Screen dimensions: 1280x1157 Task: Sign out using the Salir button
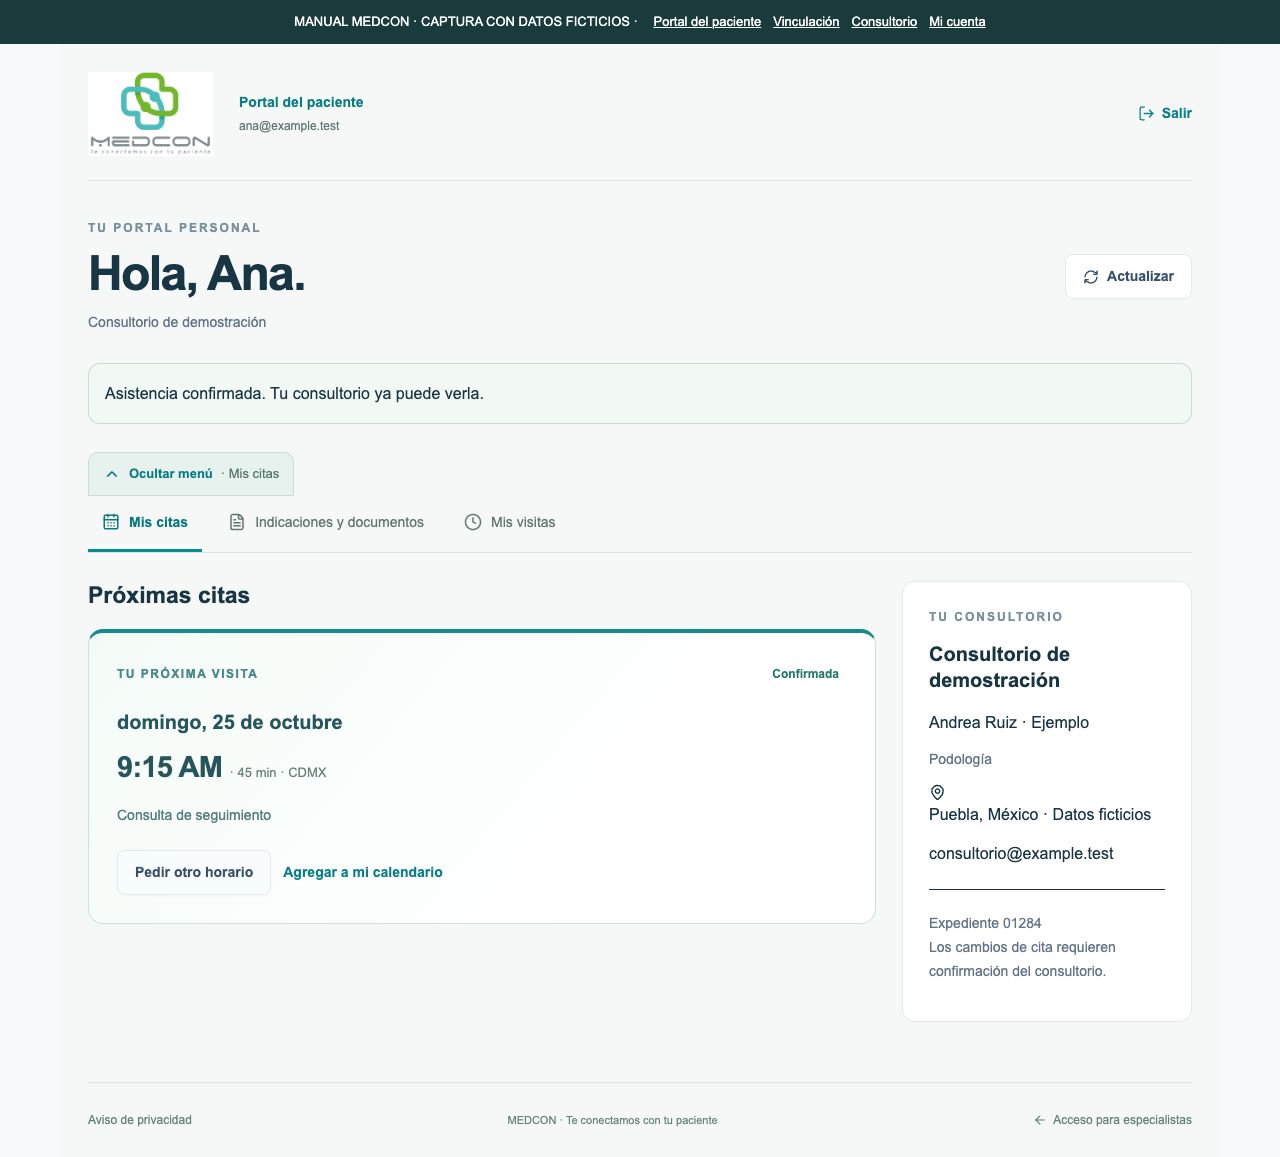click(1165, 114)
